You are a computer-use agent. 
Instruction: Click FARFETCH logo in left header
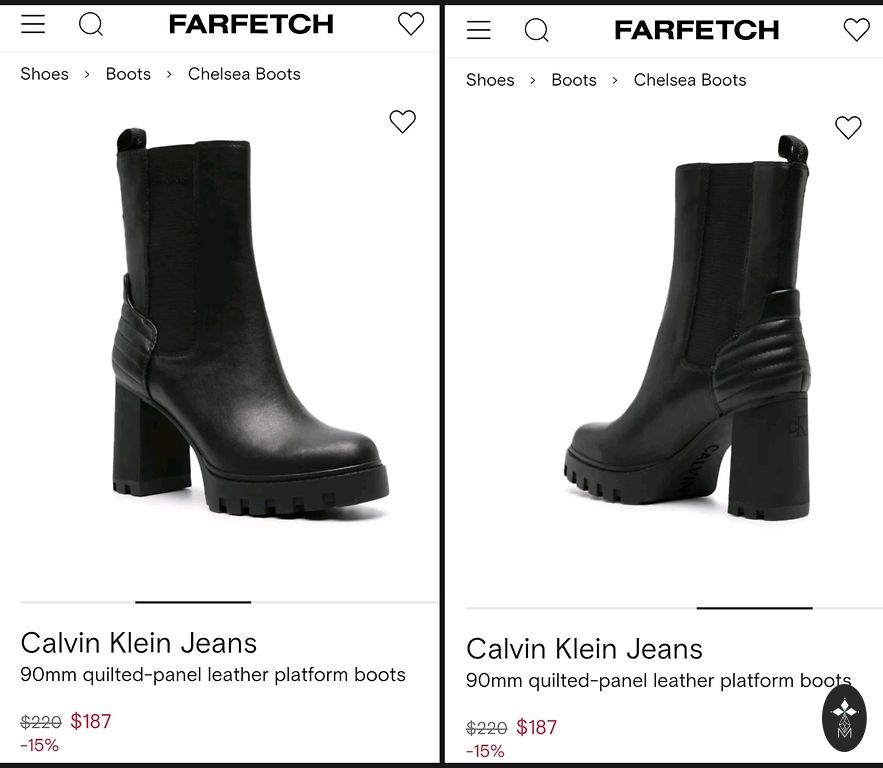[251, 25]
